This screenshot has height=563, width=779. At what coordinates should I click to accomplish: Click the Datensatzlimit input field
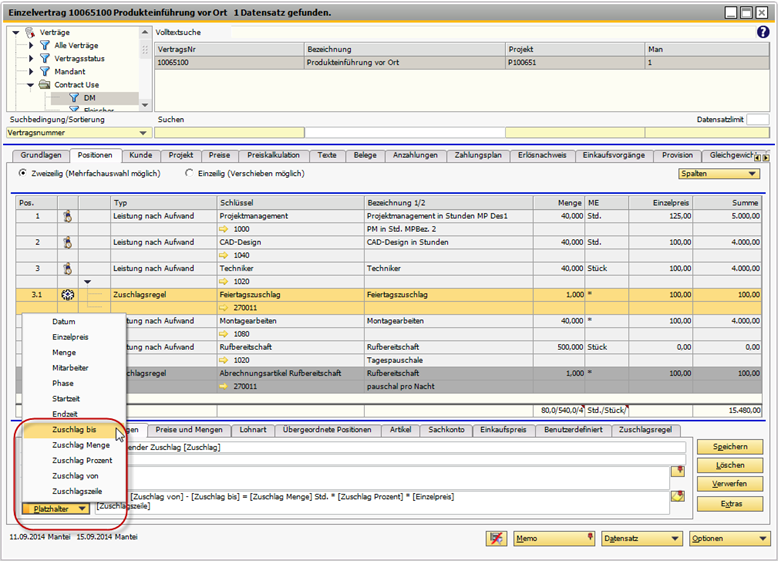(x=757, y=119)
